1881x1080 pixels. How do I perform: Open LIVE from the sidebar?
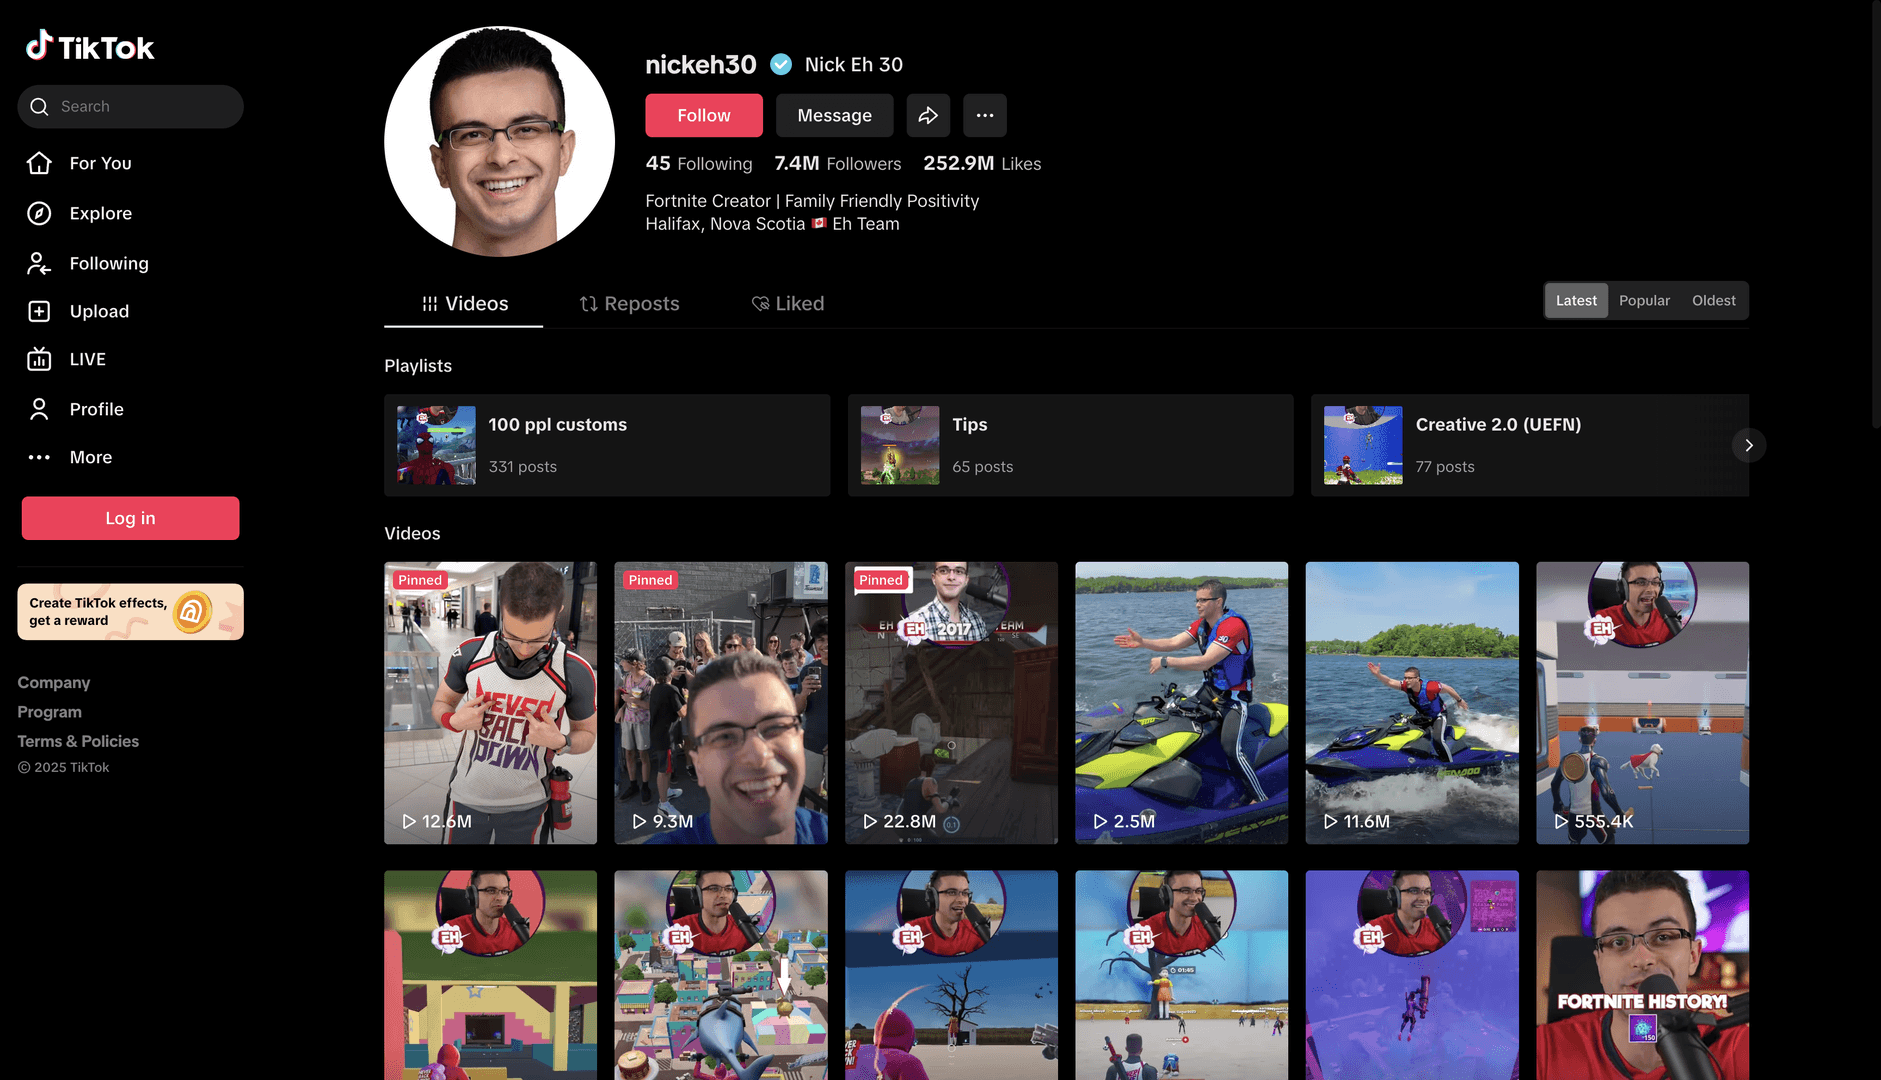[87, 359]
